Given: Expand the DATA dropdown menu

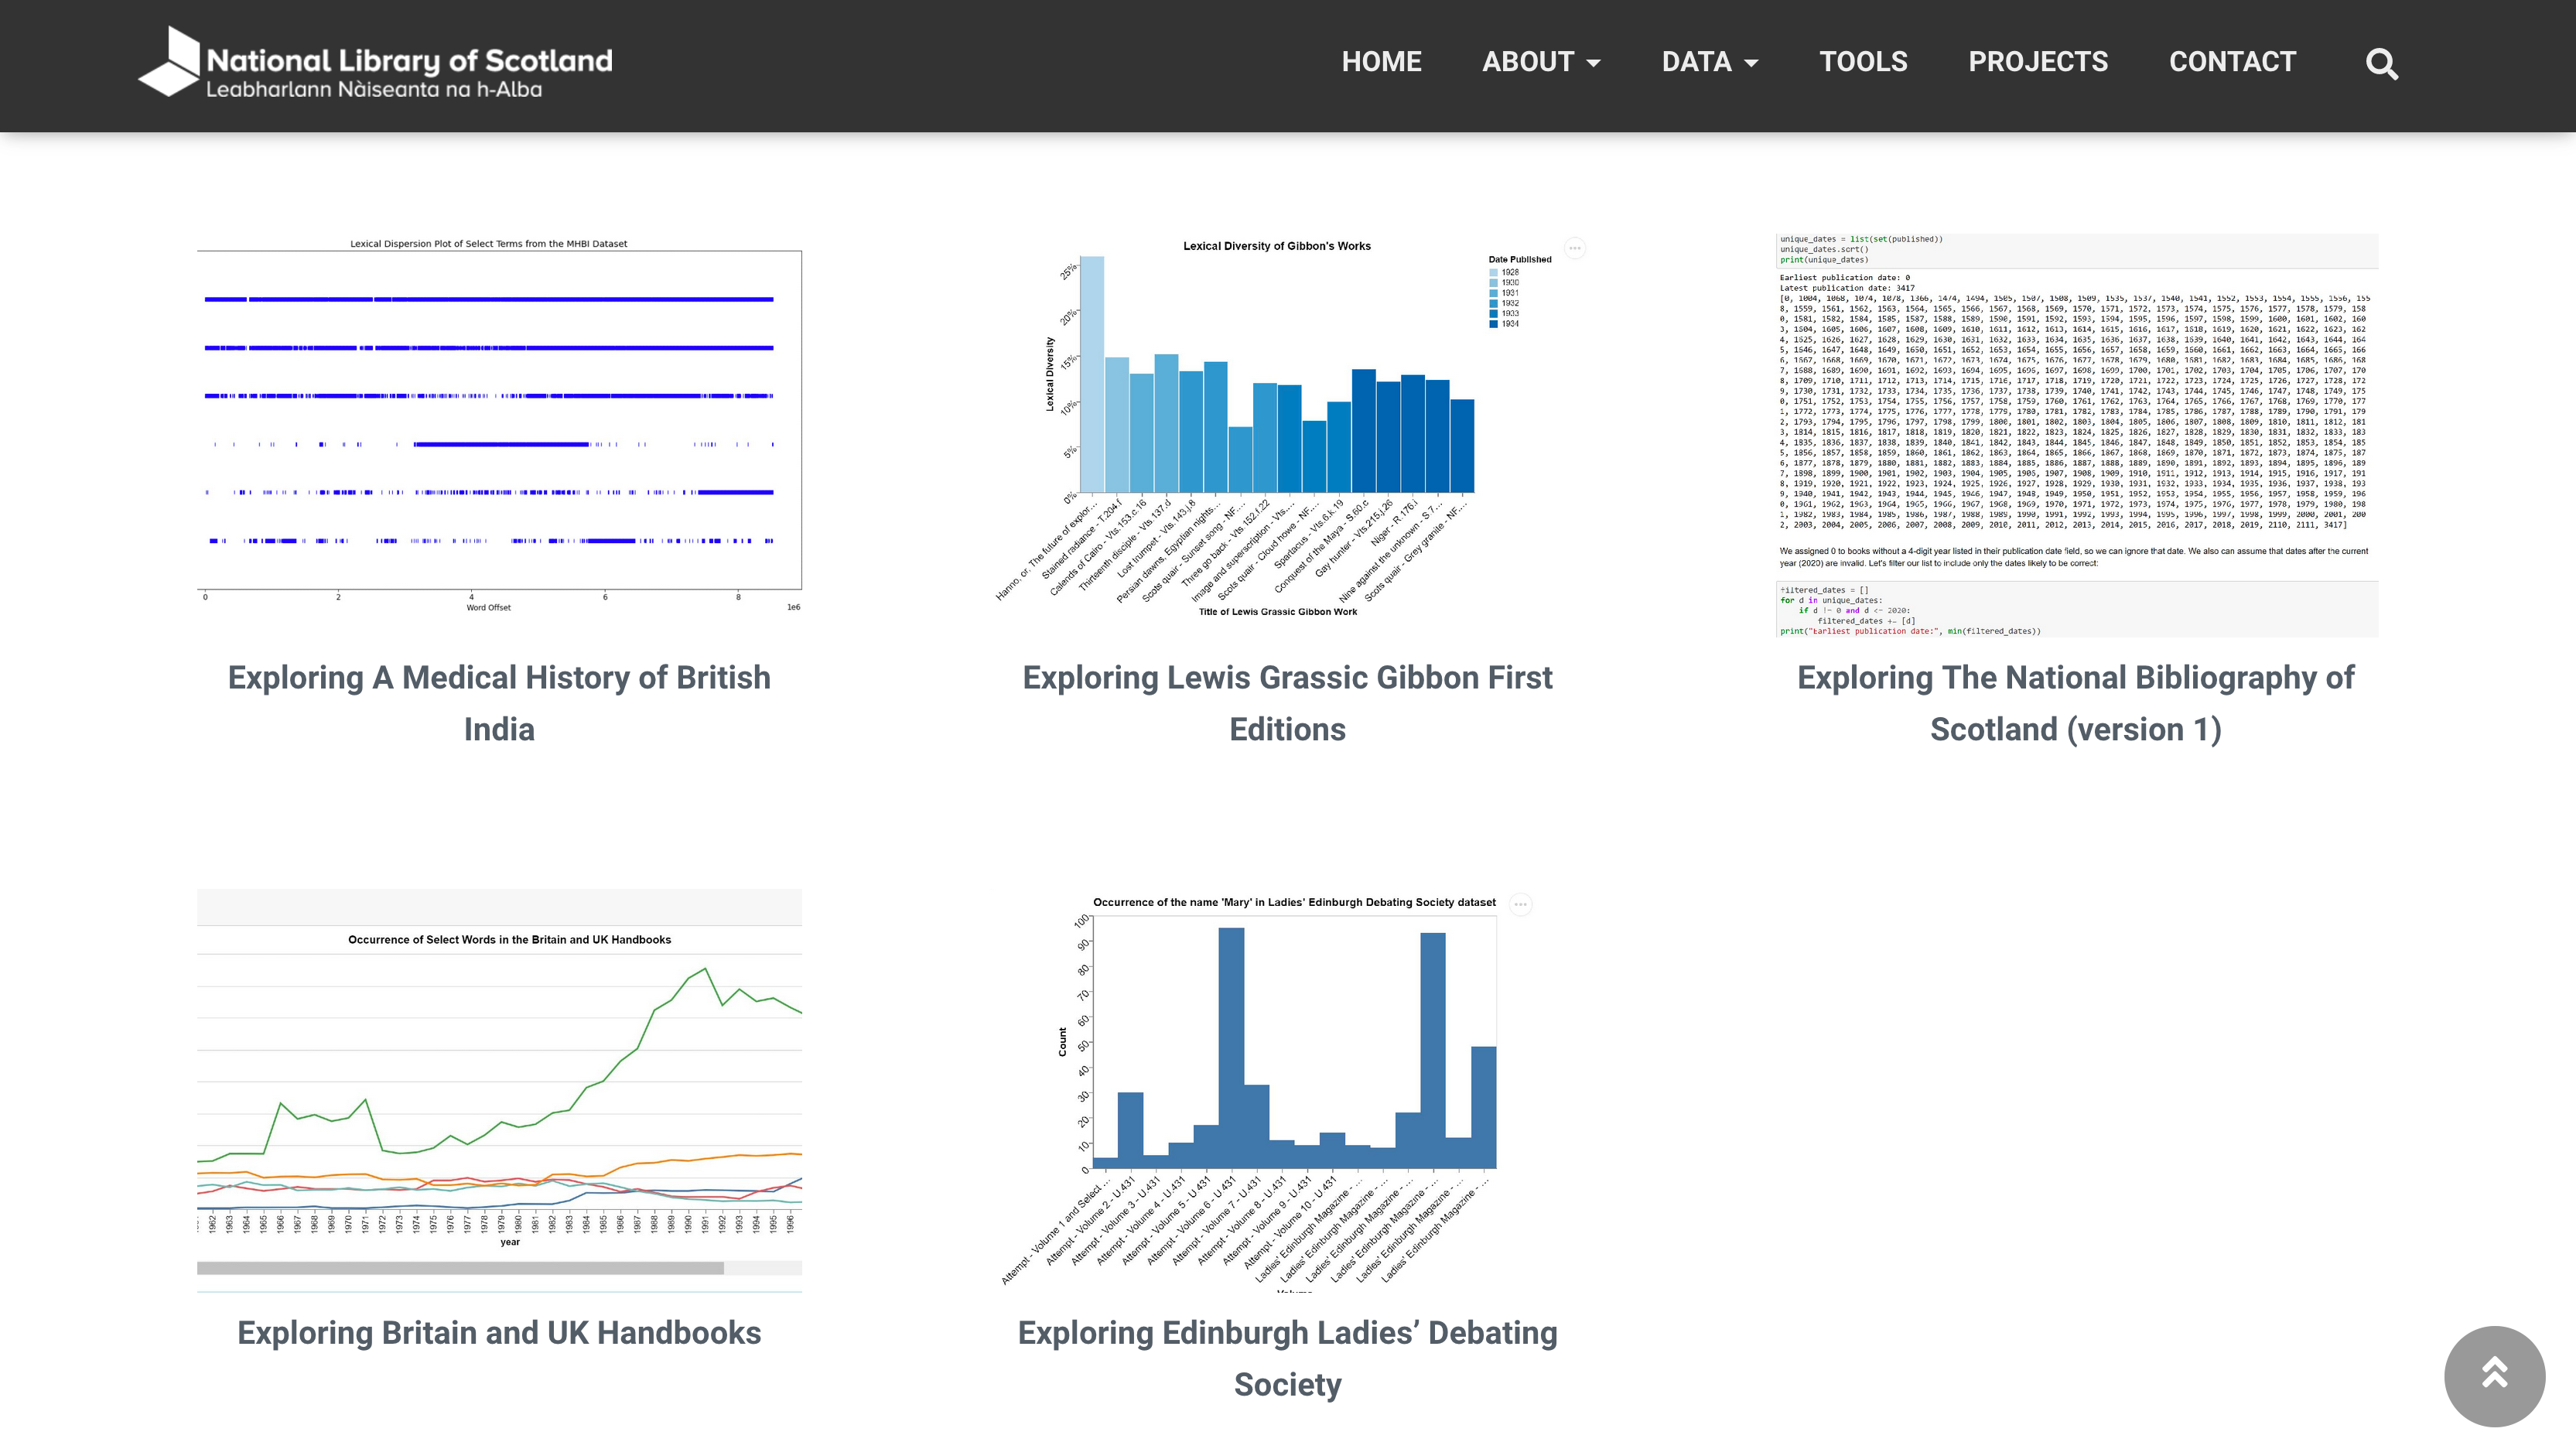Looking at the screenshot, I should click(1709, 62).
